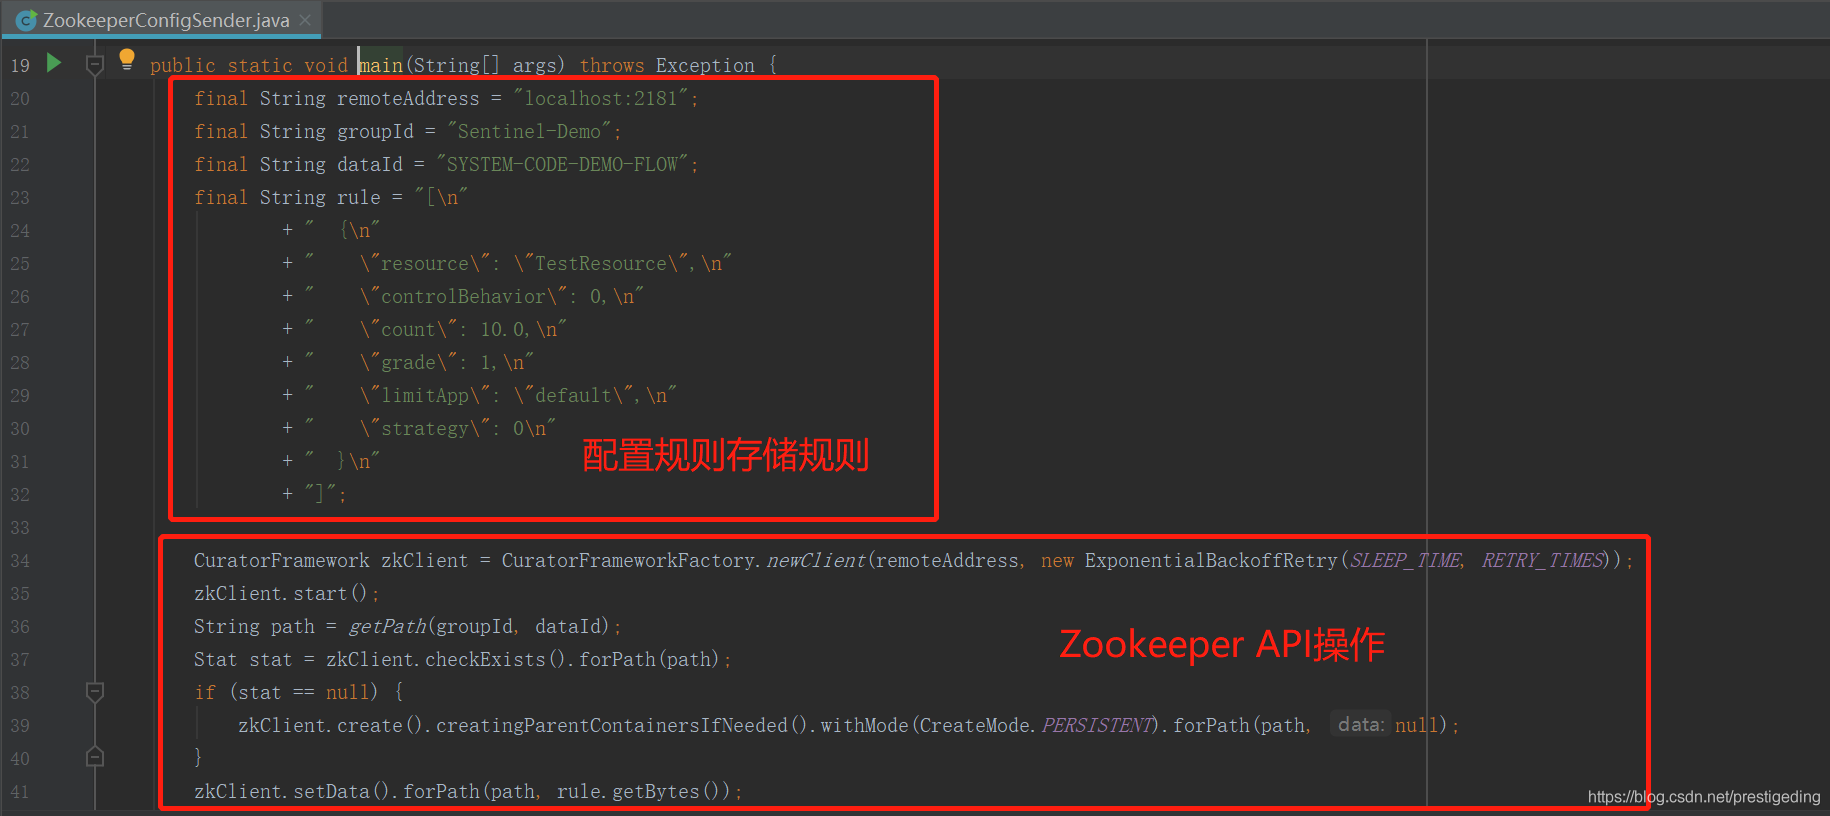Collapse the main method fold marker at line 19
The image size is (1830, 816).
[95, 65]
